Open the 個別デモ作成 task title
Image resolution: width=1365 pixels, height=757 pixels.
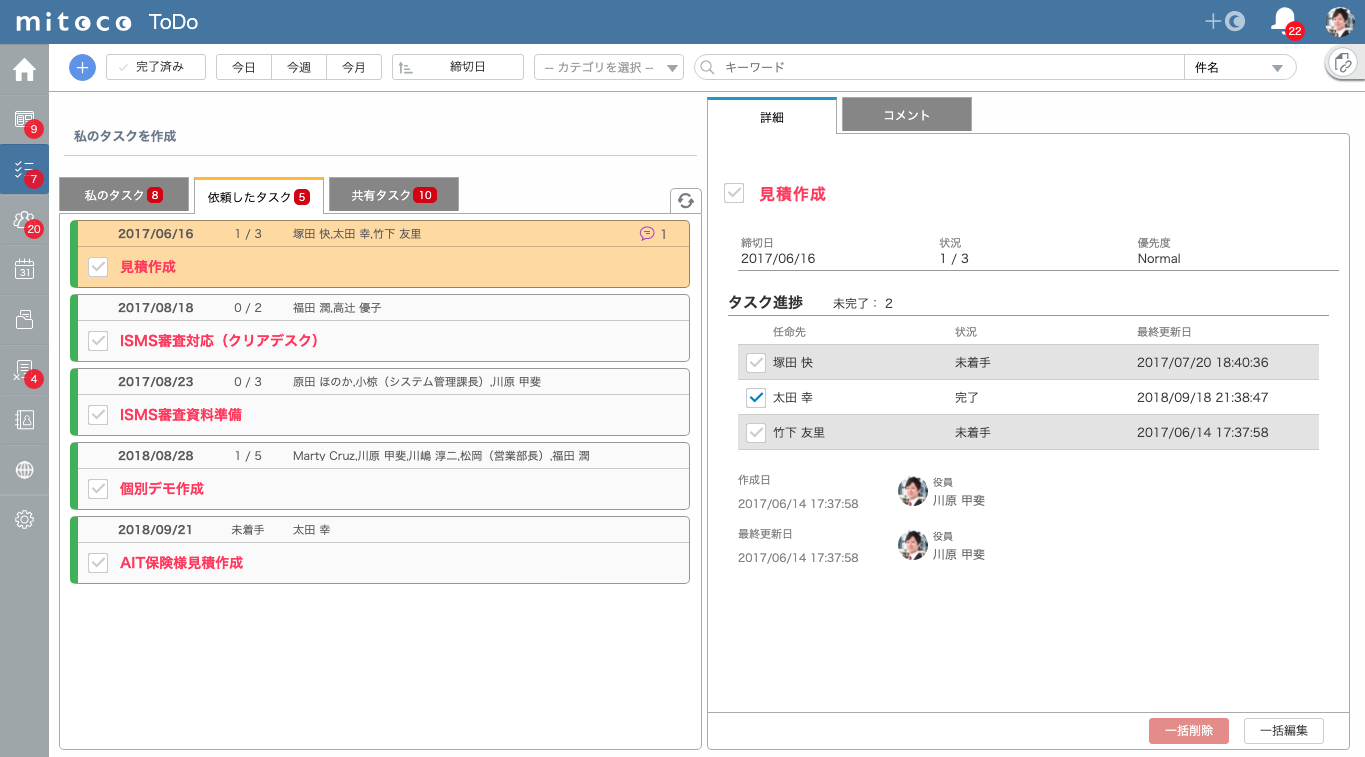click(x=162, y=489)
